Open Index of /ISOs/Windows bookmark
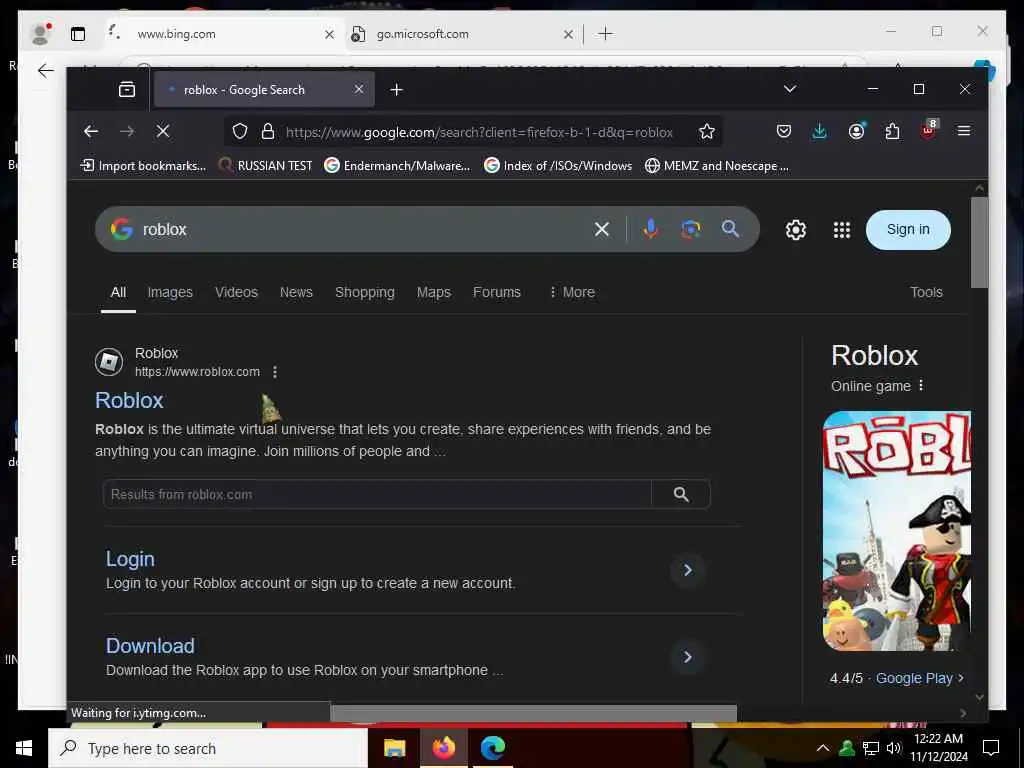This screenshot has width=1024, height=768. coord(558,166)
